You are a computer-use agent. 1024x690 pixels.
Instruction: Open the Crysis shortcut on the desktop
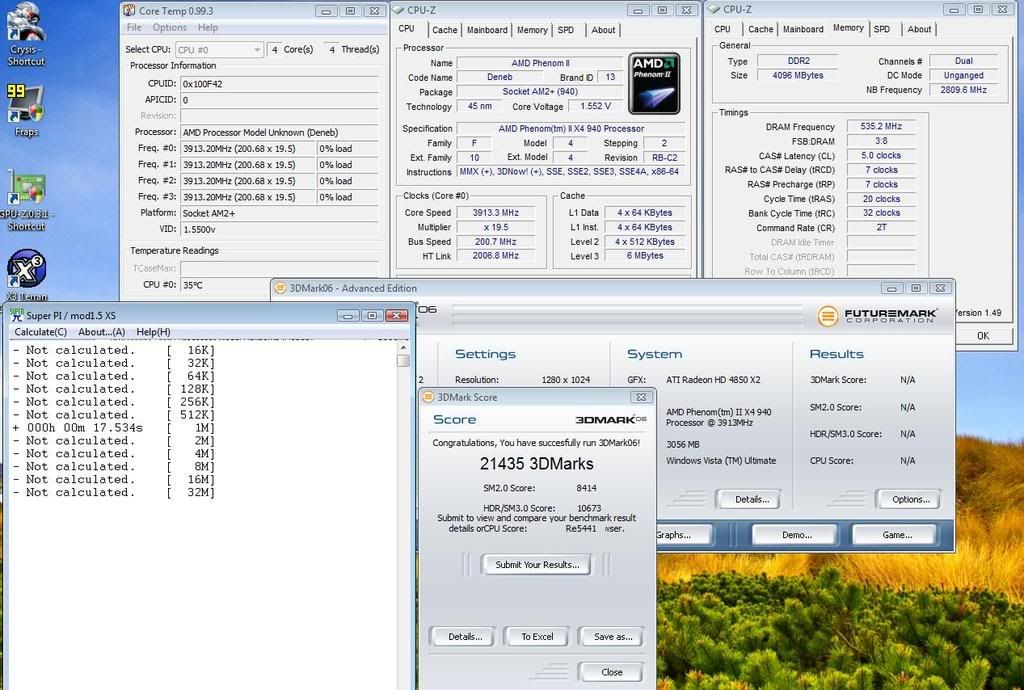pyautogui.click(x=25, y=34)
